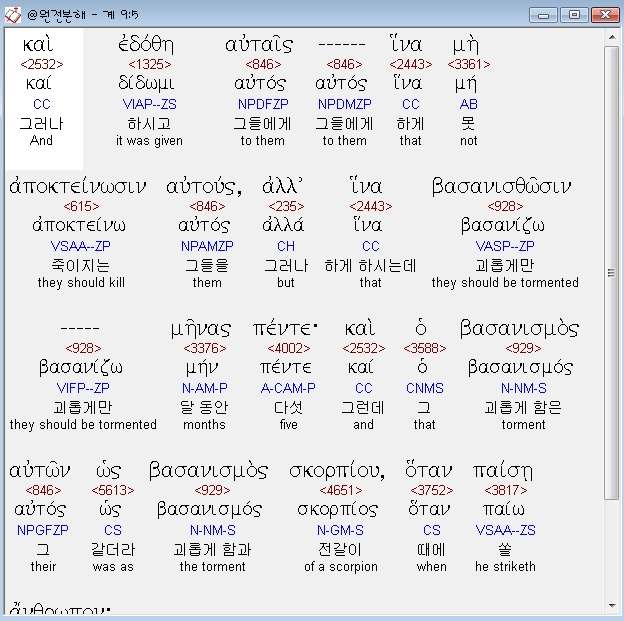
Task: Click the Strong's number <5613>
Action: click(113, 490)
